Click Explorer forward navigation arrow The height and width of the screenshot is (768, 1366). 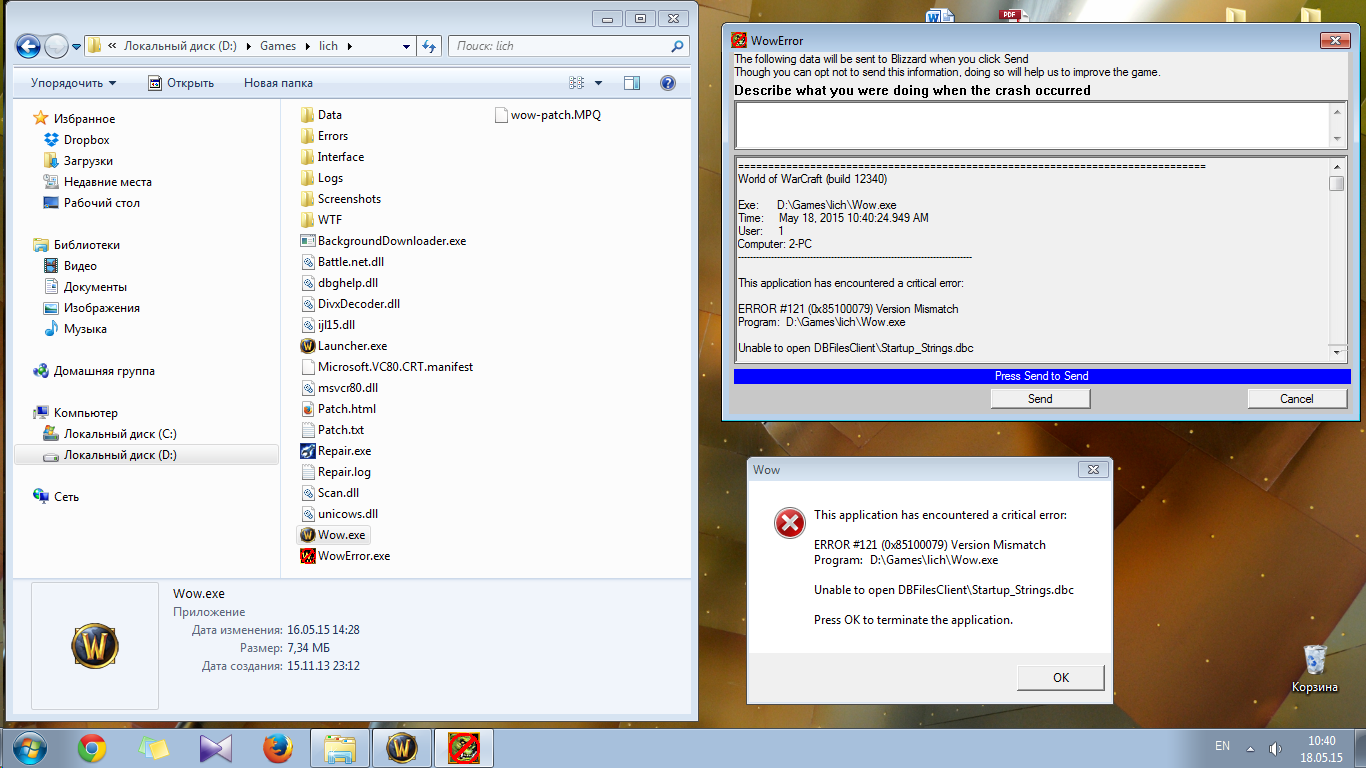coord(56,46)
